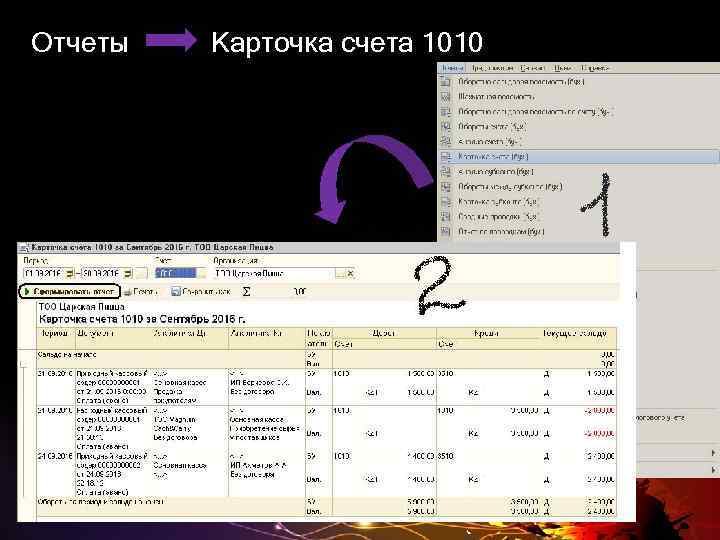
Task: Click the Шахматная ведомость report icon
Action: 445,97
